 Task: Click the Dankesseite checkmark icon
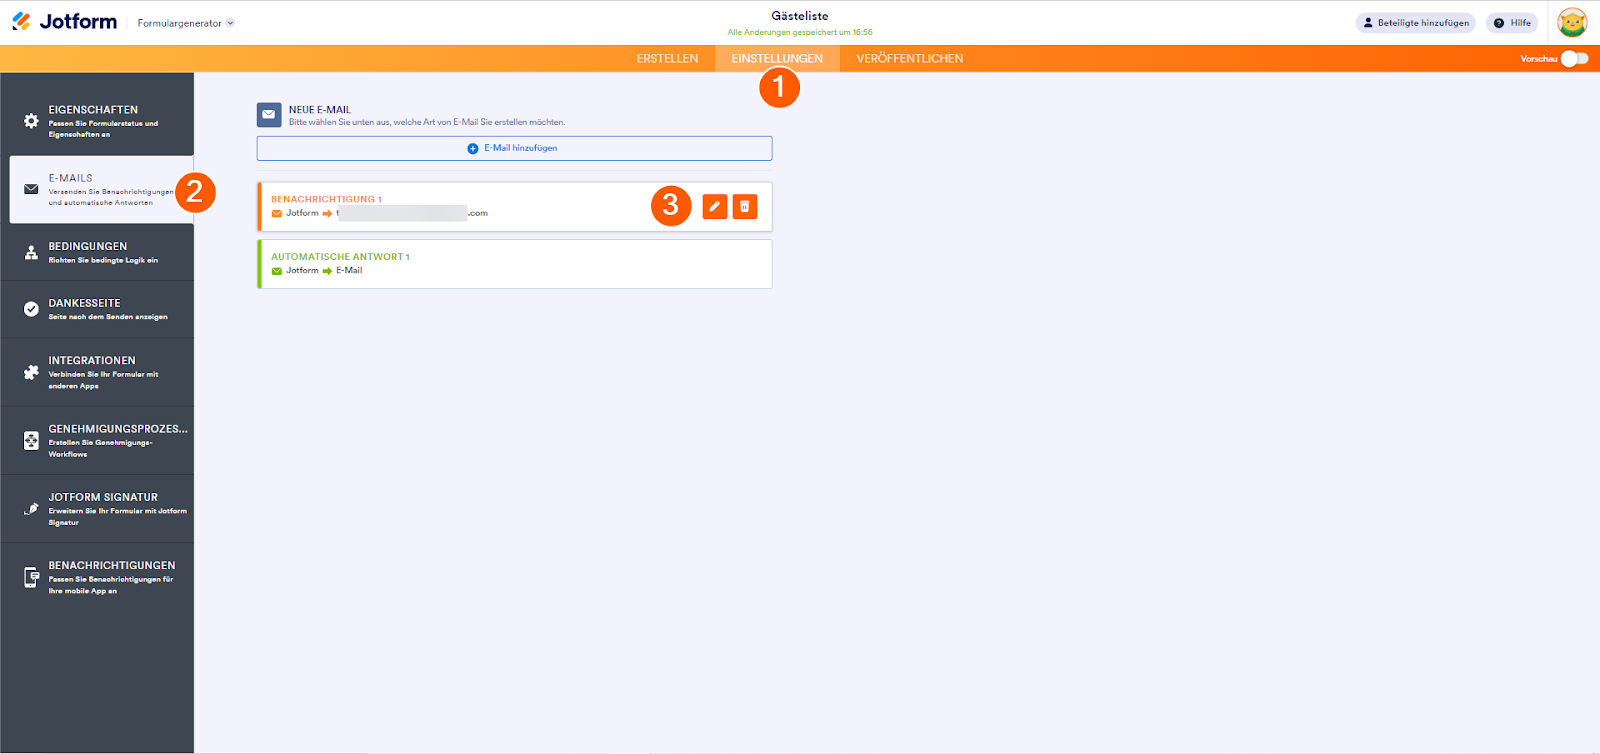(x=31, y=309)
